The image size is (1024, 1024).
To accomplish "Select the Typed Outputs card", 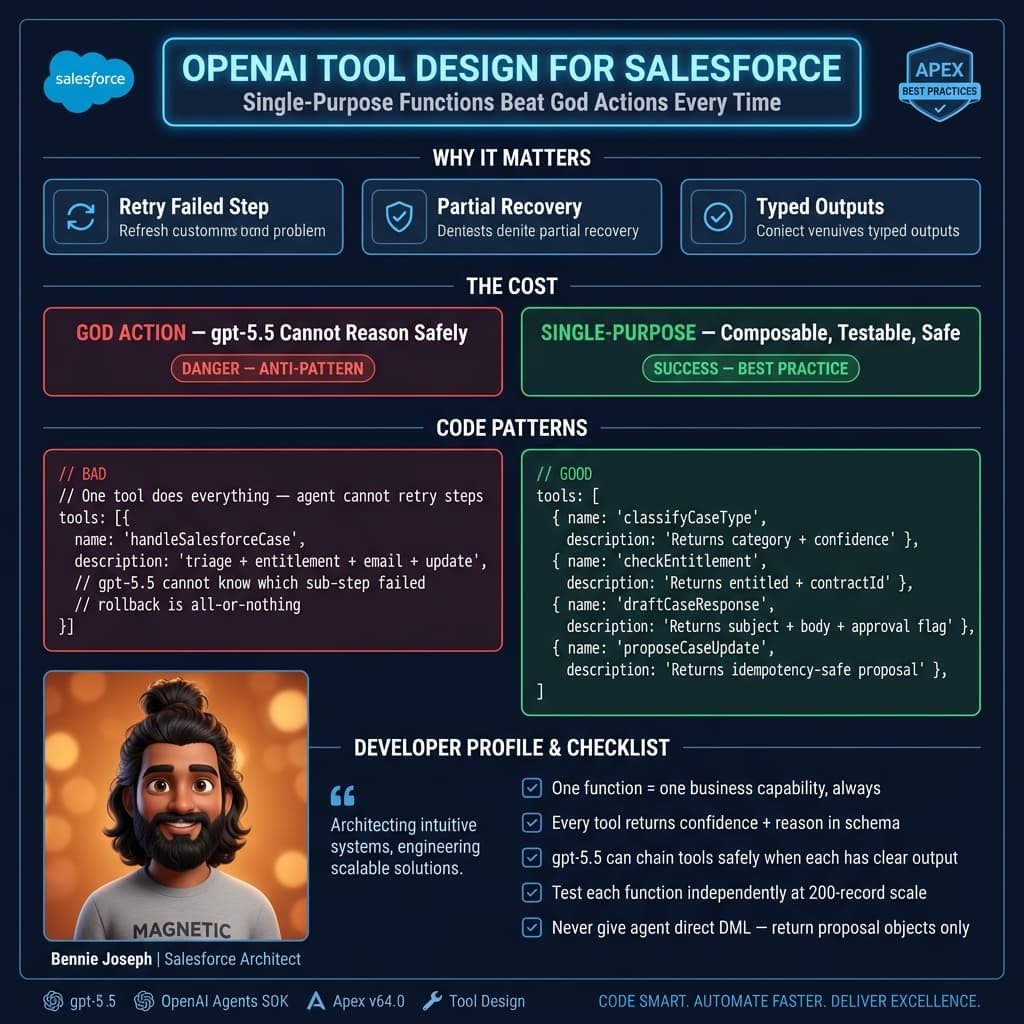I will 830,217.
